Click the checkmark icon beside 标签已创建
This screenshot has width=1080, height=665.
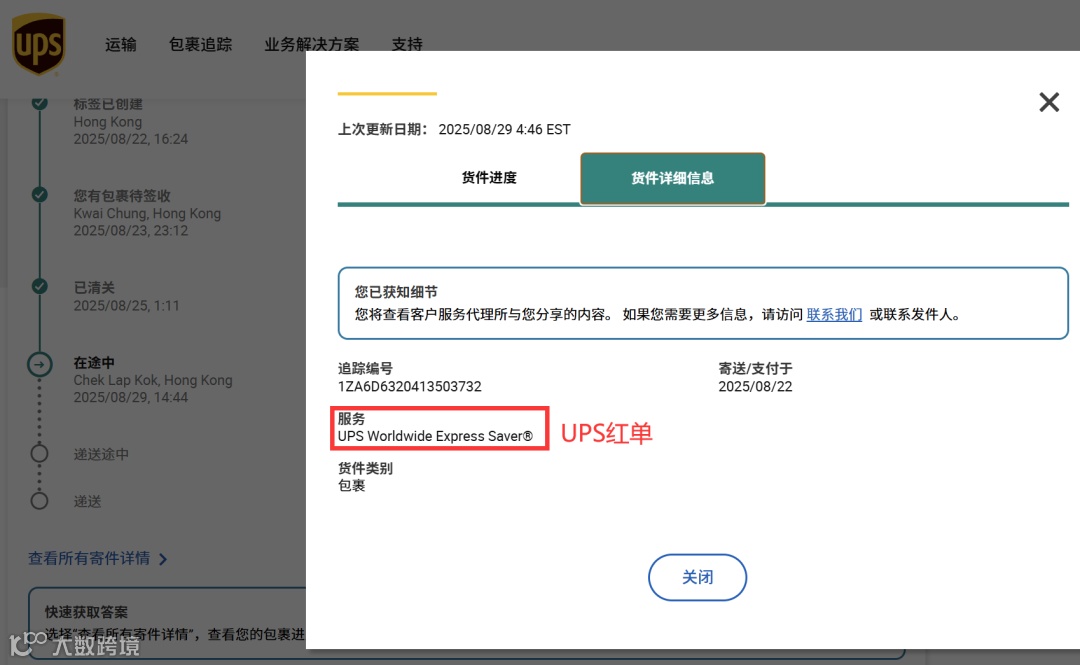(x=40, y=102)
